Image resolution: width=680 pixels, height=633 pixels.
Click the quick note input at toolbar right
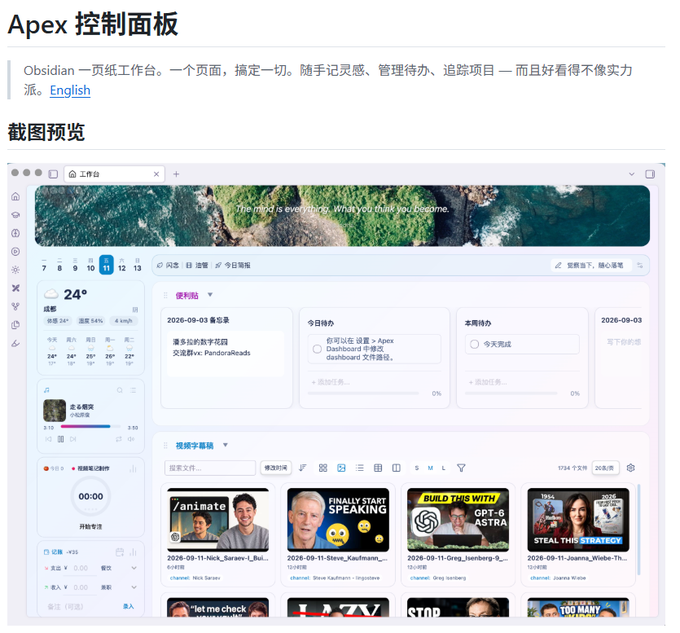[591, 265]
